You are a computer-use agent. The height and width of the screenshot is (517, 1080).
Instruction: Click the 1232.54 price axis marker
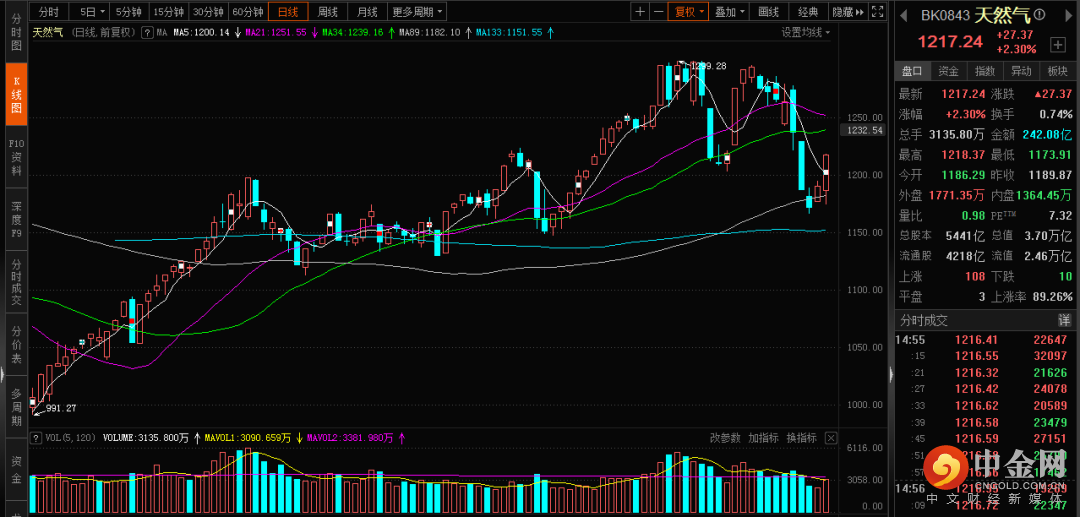864,130
